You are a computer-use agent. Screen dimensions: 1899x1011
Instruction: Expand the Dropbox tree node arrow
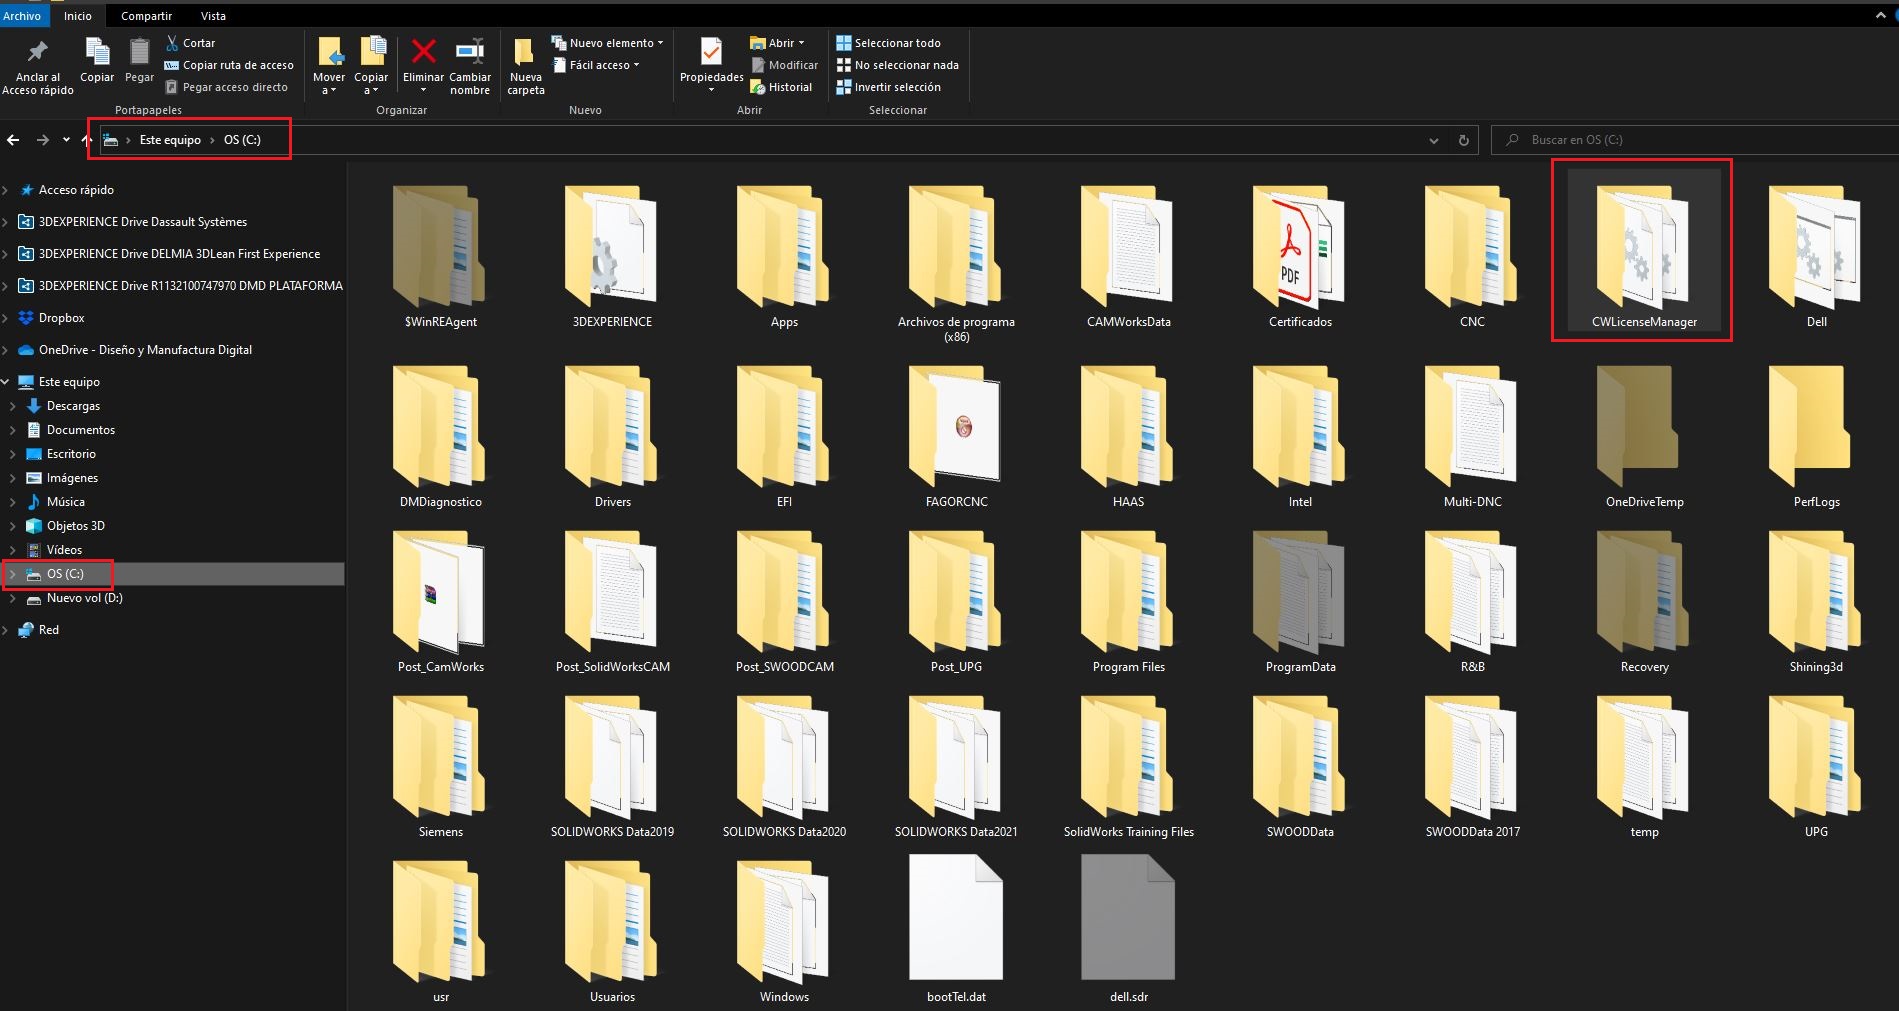pyautogui.click(x=6, y=318)
